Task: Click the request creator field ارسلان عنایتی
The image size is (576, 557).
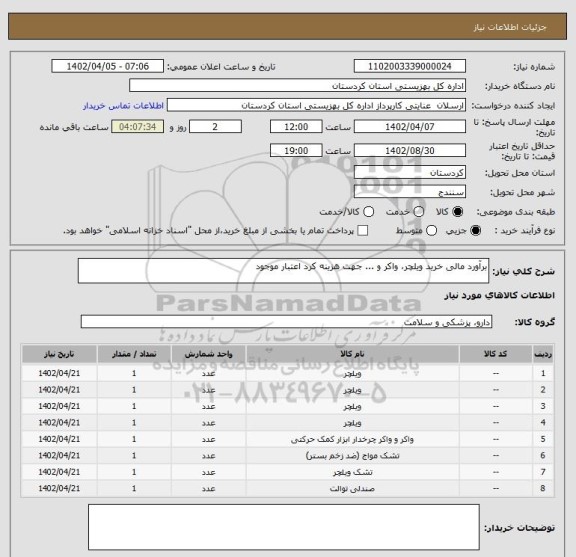Action: (316, 105)
